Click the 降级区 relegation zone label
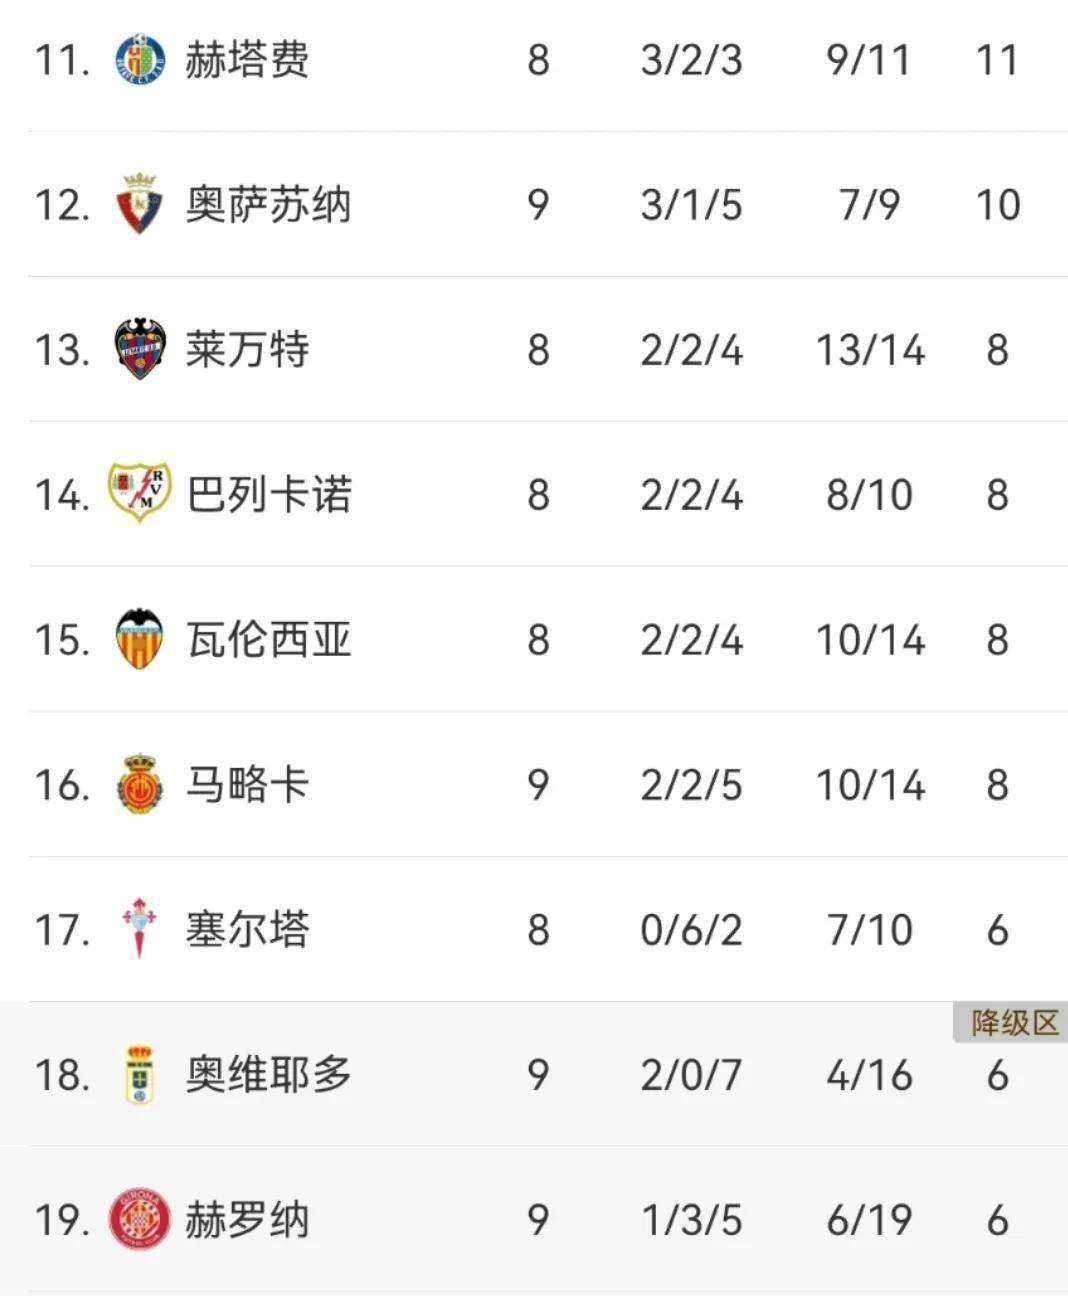Image resolution: width=1068 pixels, height=1296 pixels. [1013, 1022]
